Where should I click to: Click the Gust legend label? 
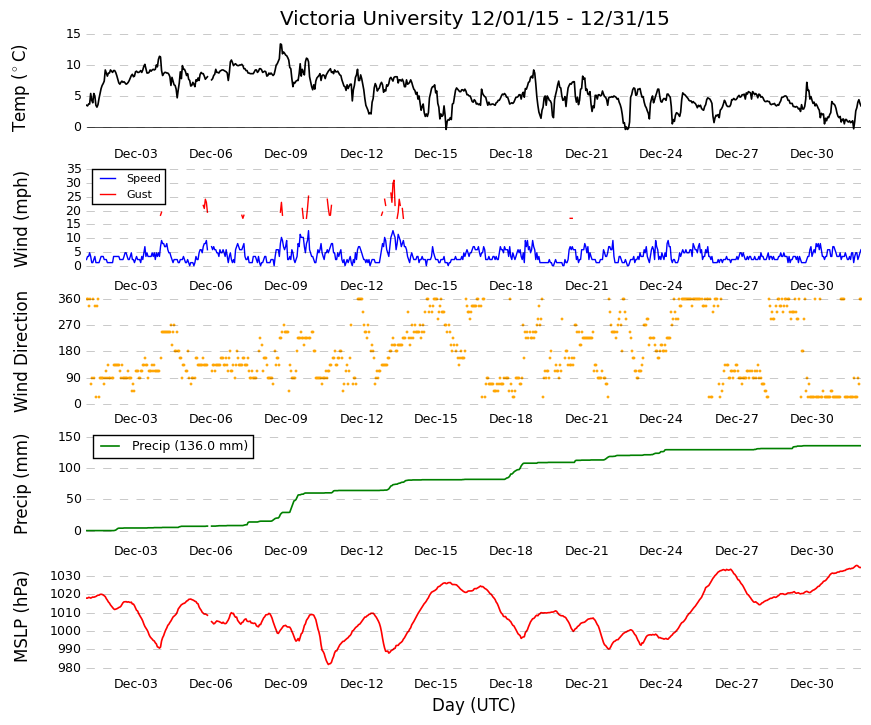click(139, 194)
